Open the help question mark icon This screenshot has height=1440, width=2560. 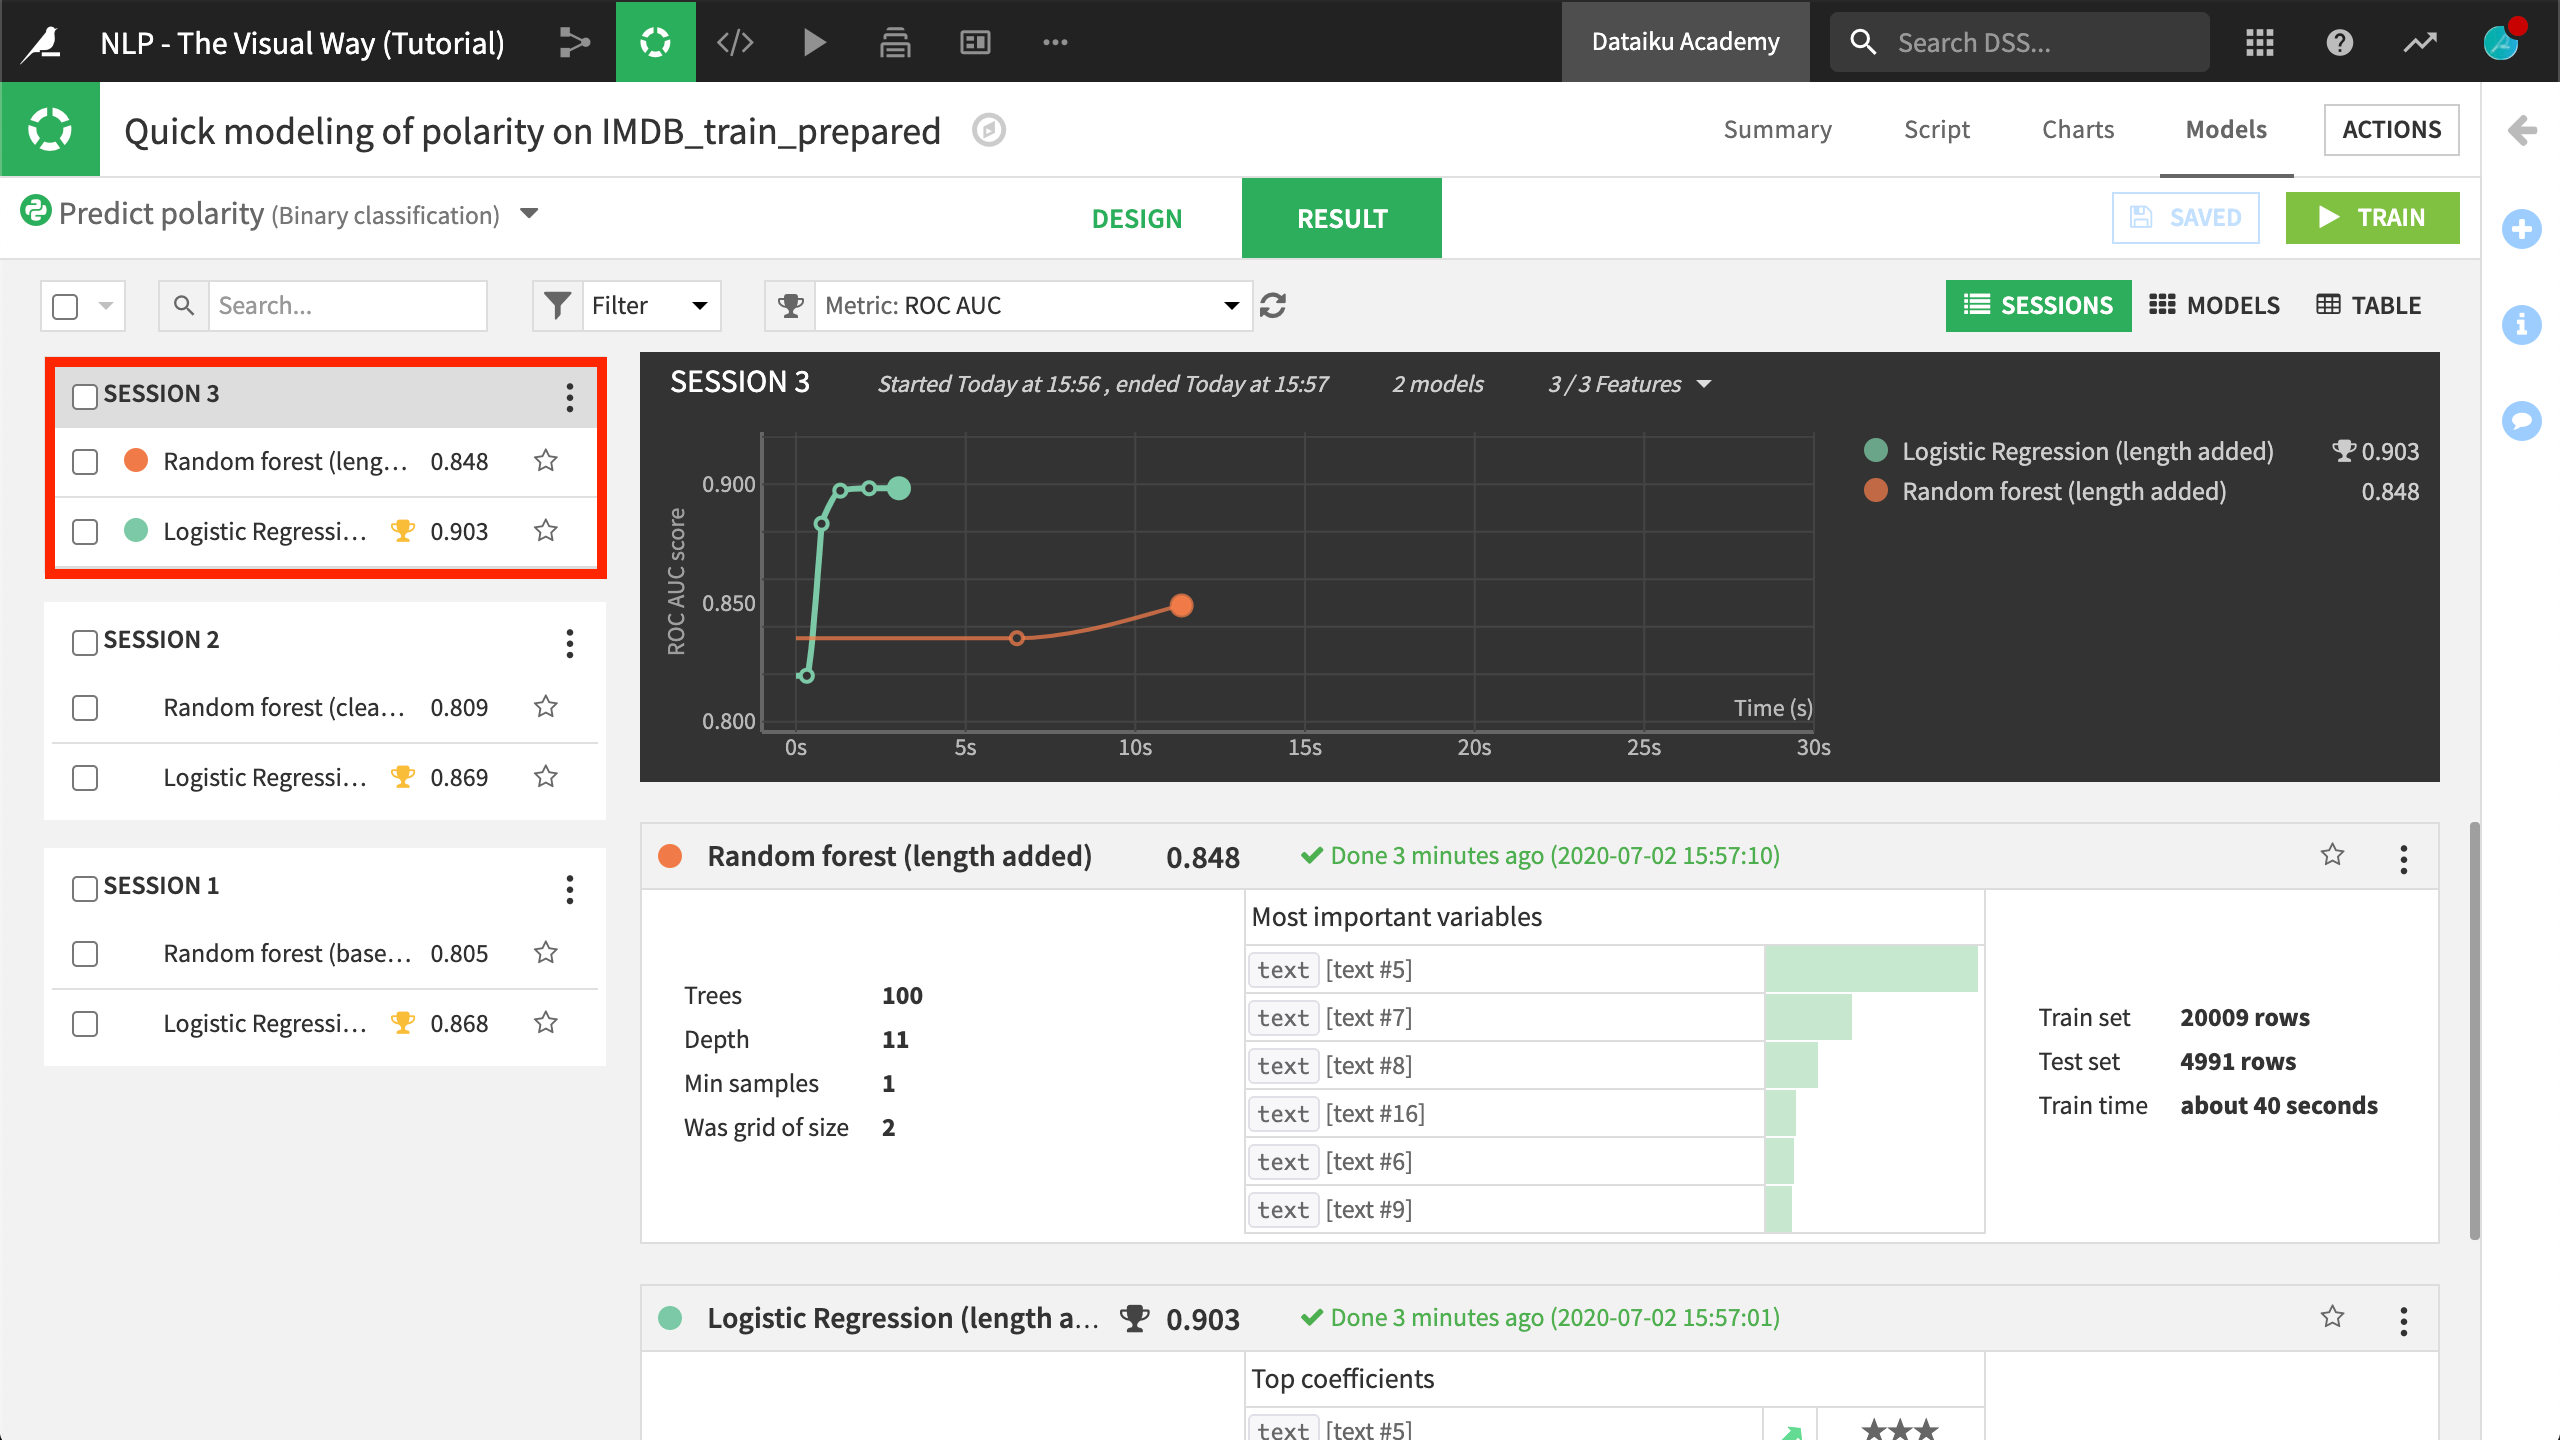(2339, 42)
